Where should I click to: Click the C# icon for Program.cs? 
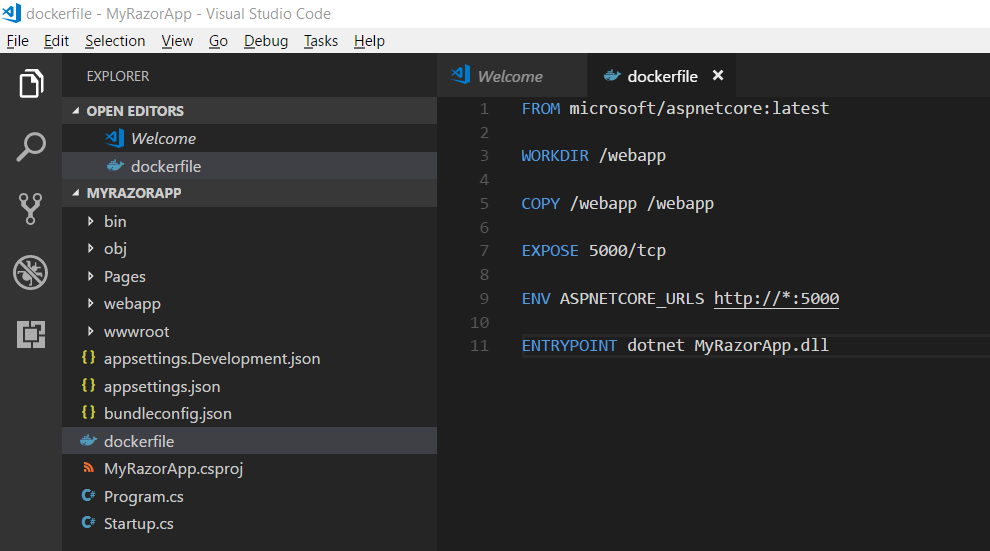tap(88, 495)
